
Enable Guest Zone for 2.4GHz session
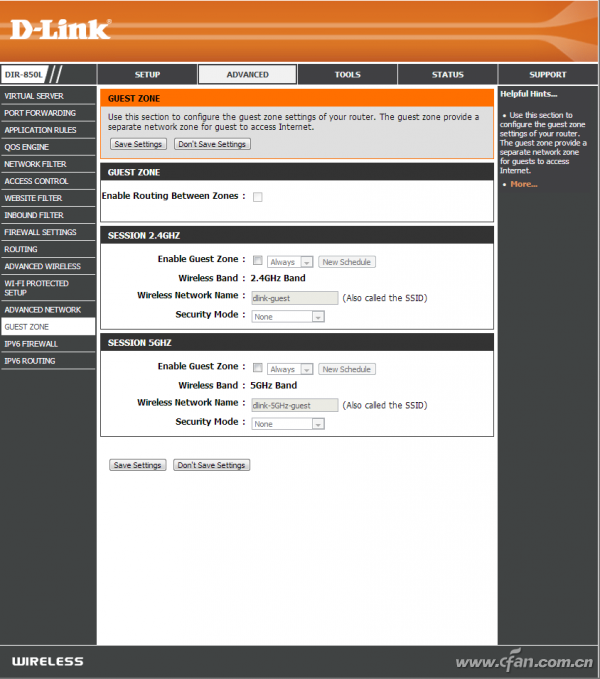(x=258, y=260)
